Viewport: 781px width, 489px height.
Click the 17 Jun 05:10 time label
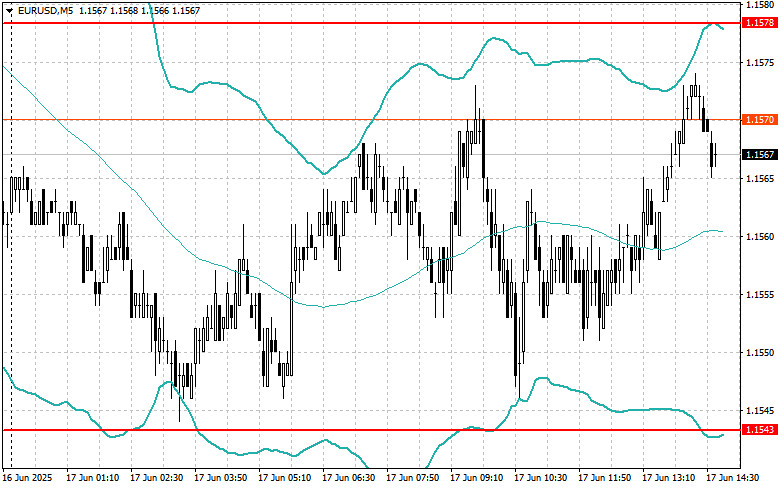pos(284,478)
